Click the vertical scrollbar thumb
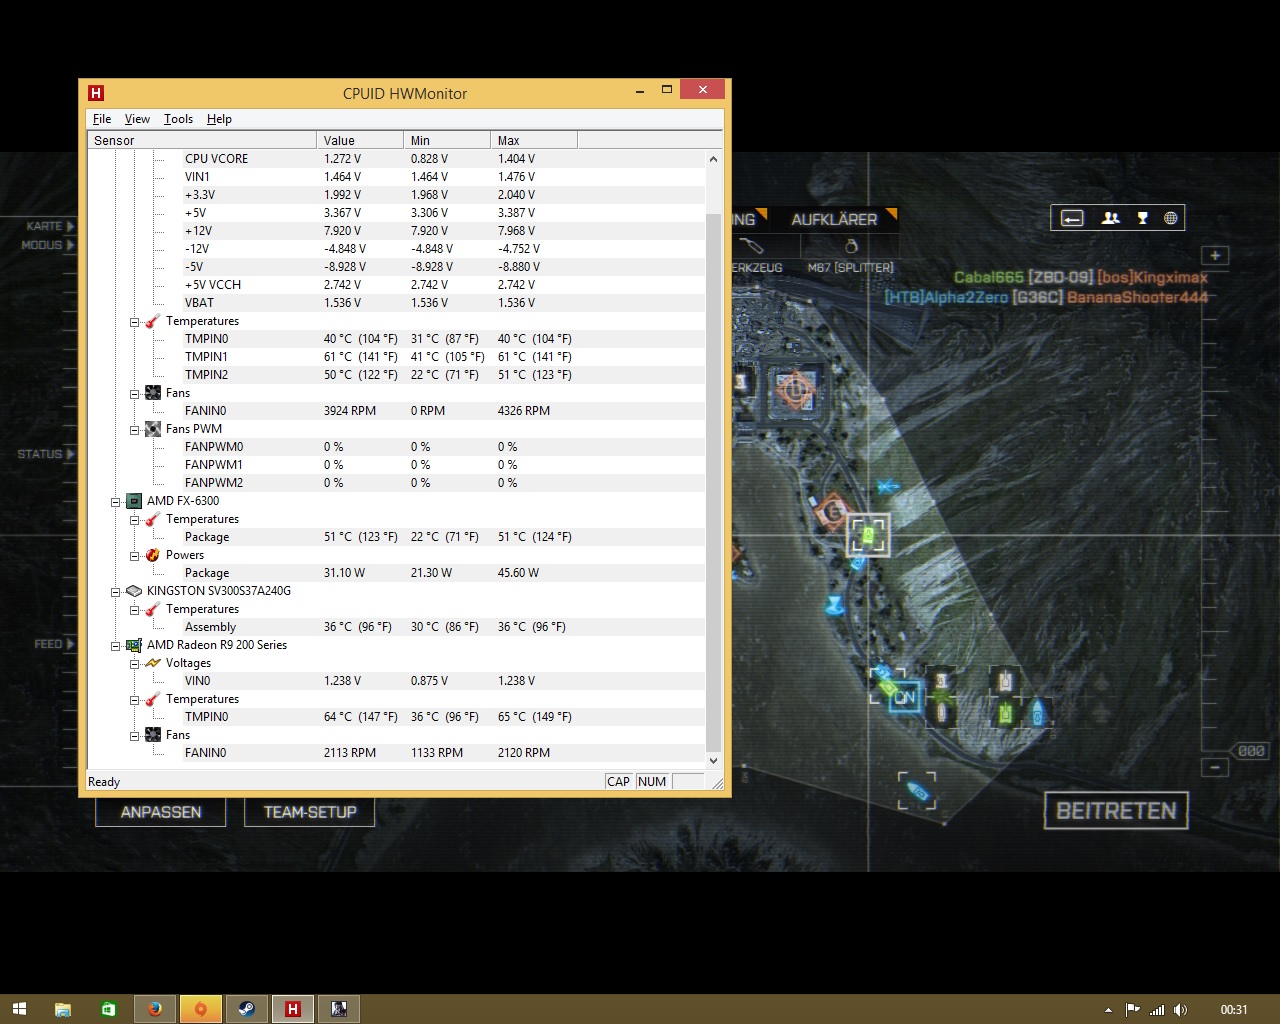This screenshot has width=1280, height=1024. (x=713, y=482)
